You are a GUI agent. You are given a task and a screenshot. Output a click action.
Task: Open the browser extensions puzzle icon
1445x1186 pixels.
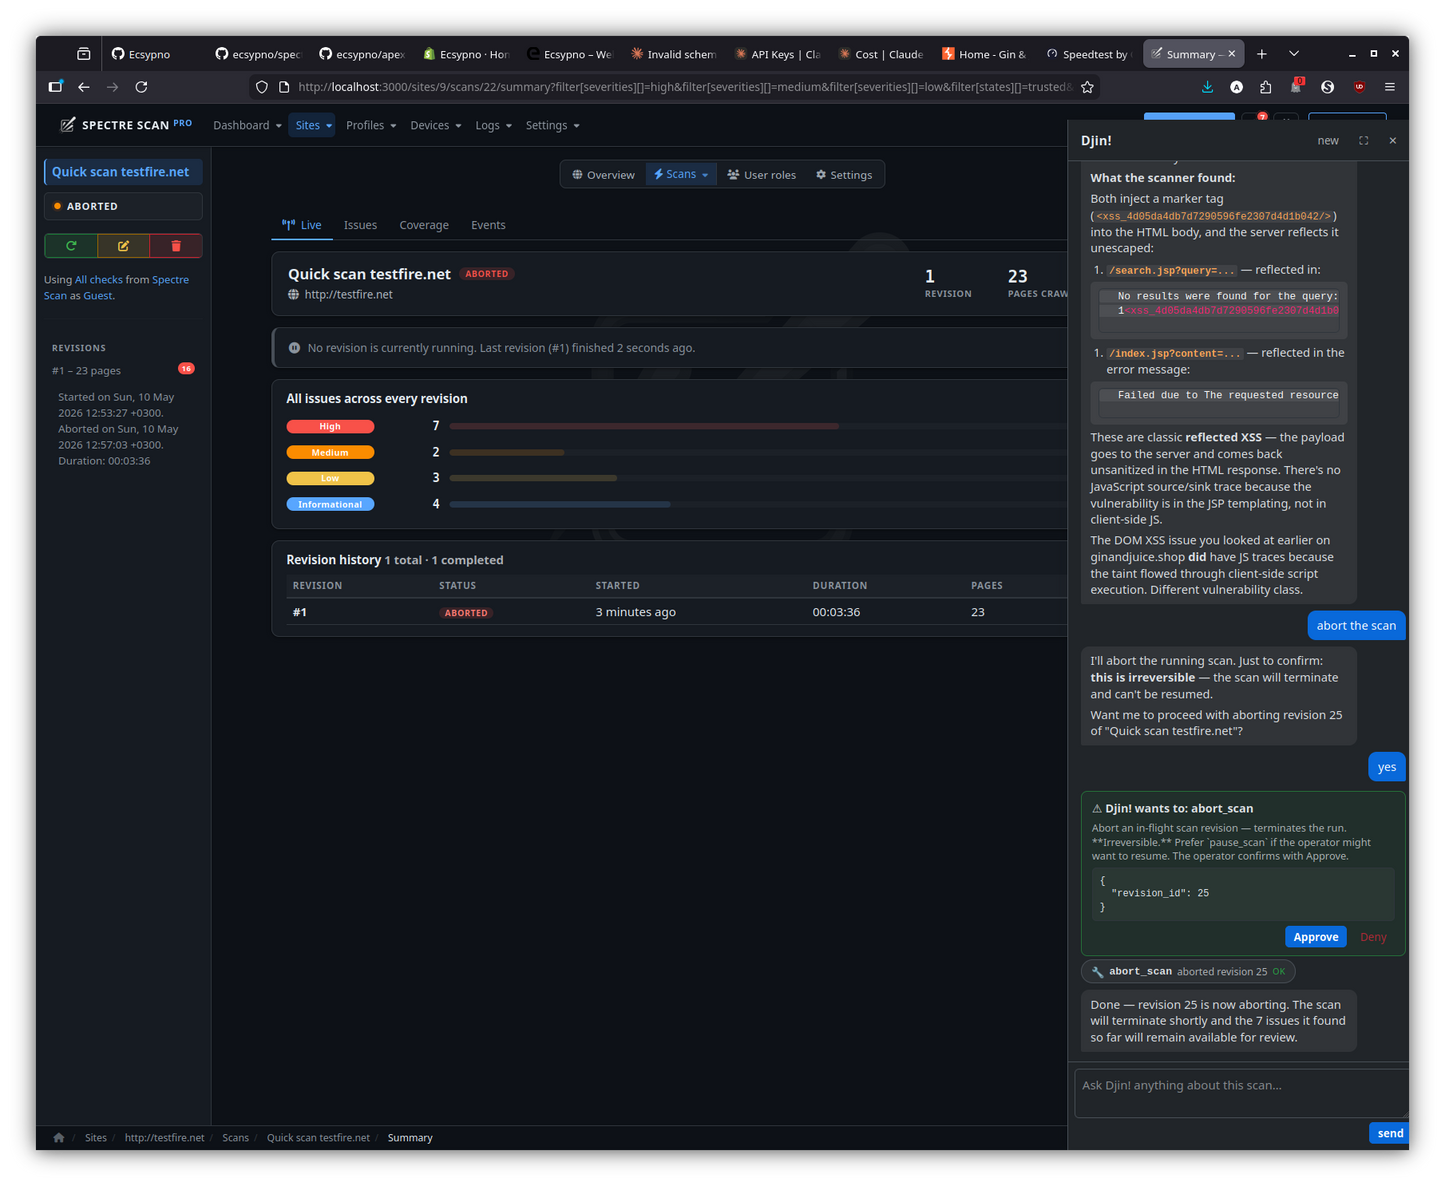coord(1266,87)
